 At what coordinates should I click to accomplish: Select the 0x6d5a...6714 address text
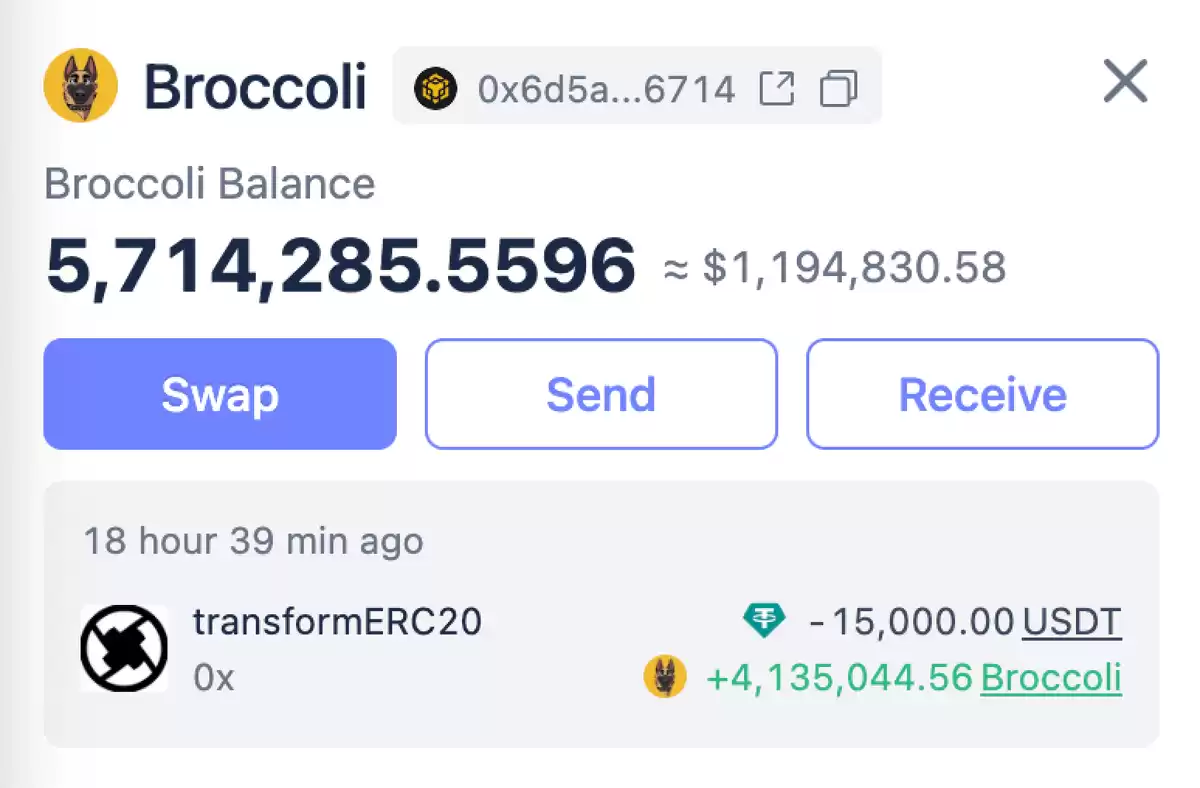coord(607,90)
